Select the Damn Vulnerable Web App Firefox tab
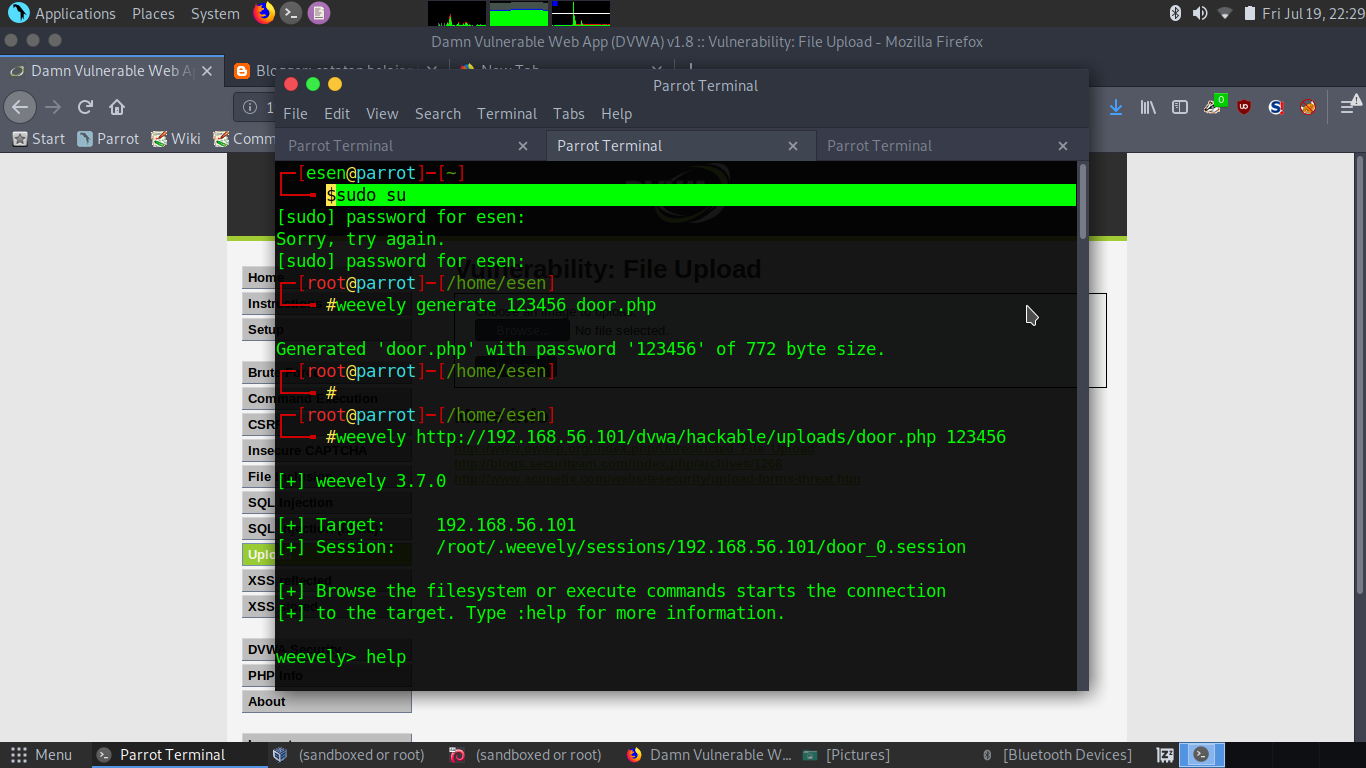 click(110, 71)
